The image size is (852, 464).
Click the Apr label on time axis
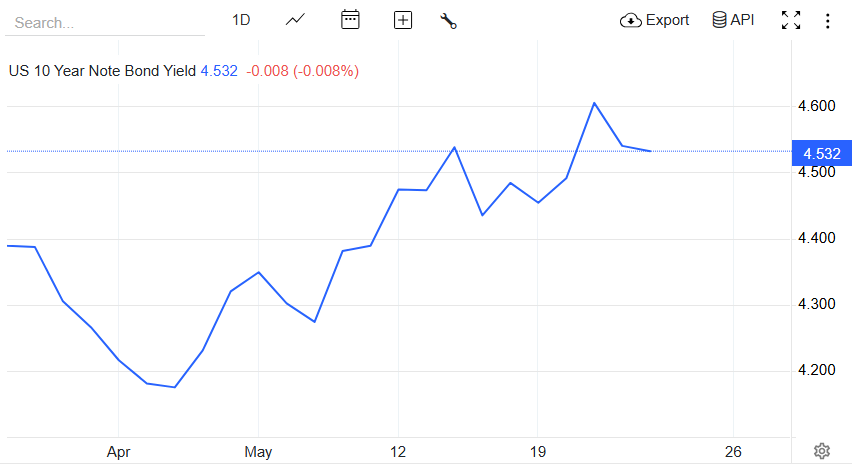[x=118, y=452]
